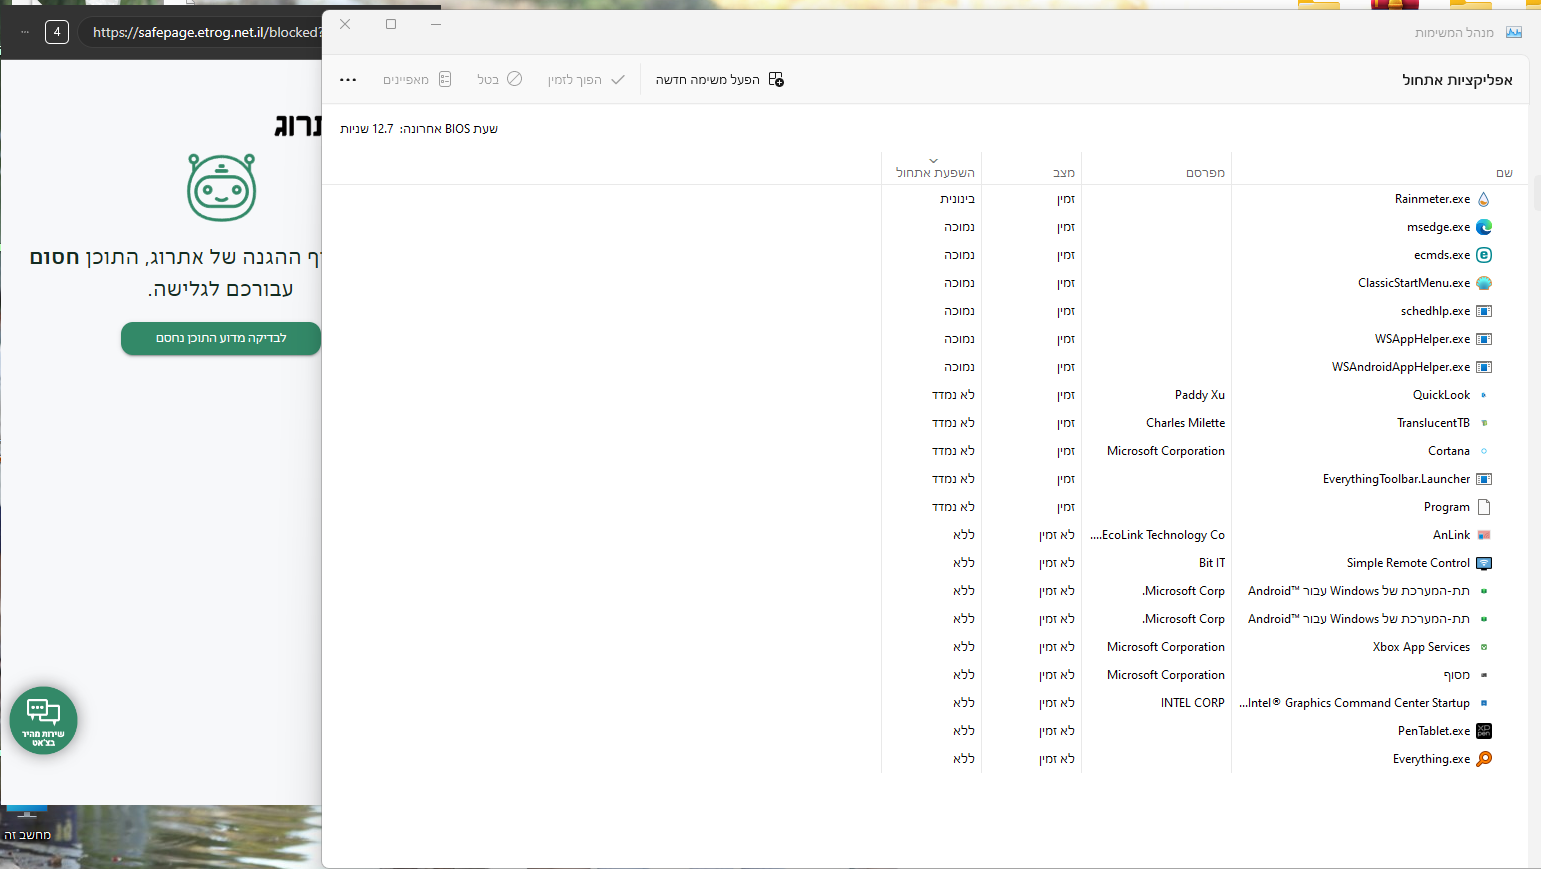Image resolution: width=1541 pixels, height=869 pixels.
Task: Select the AnLink app icon
Action: [x=1484, y=535]
